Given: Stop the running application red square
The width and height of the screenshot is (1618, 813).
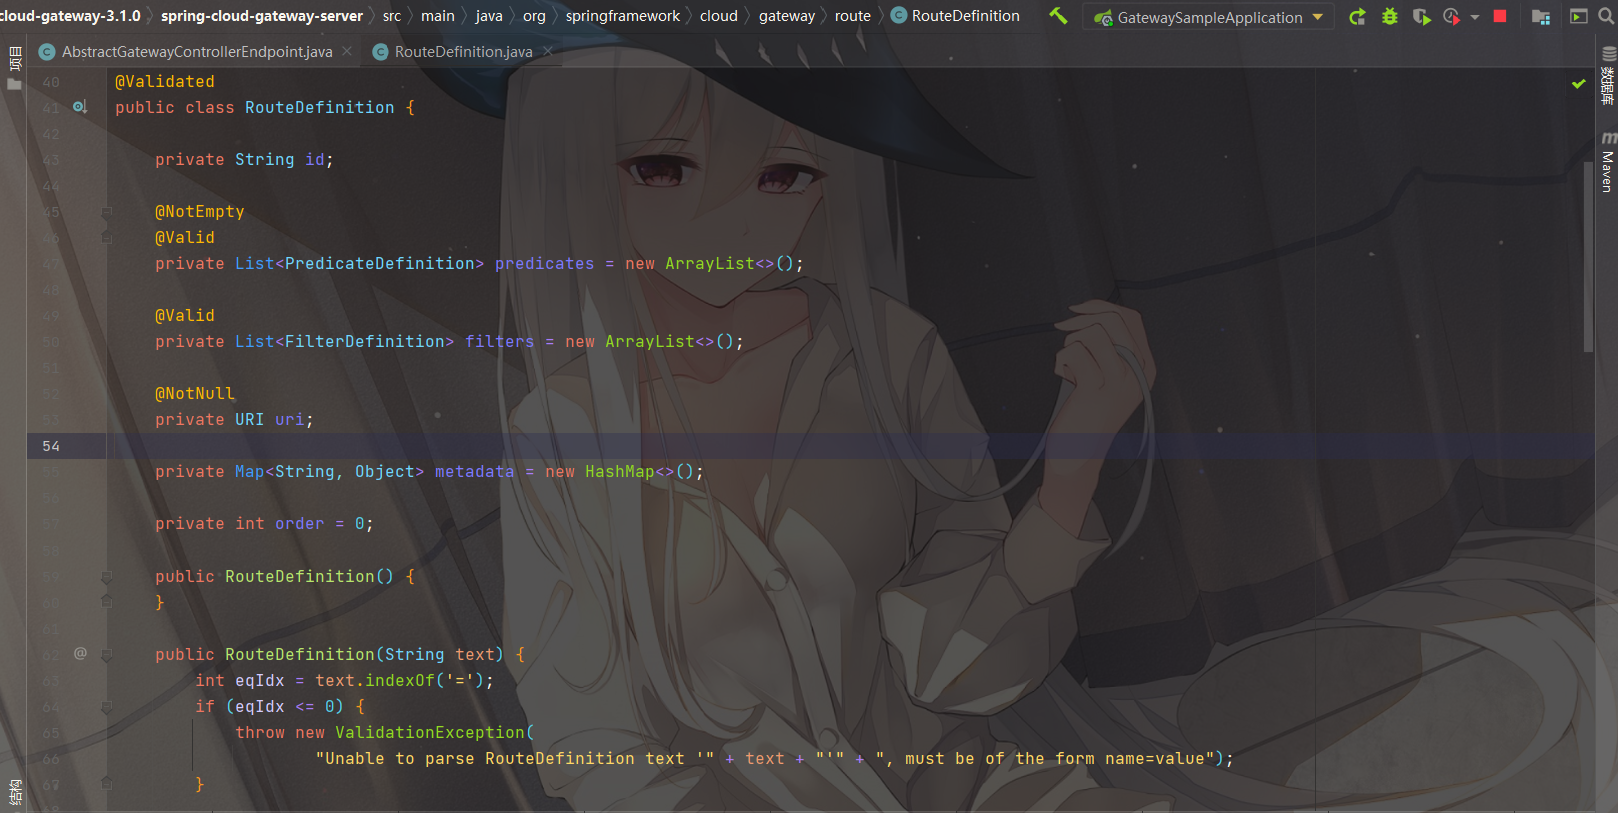Looking at the screenshot, I should click(x=1500, y=16).
